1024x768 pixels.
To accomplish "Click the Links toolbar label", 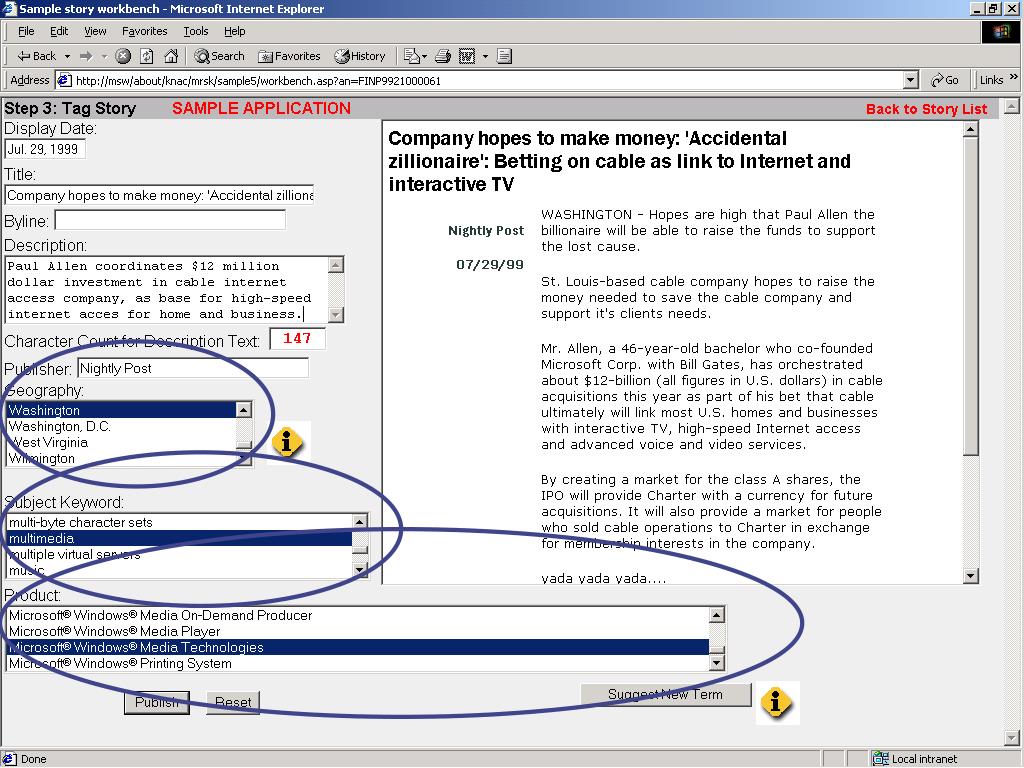I will [x=991, y=80].
